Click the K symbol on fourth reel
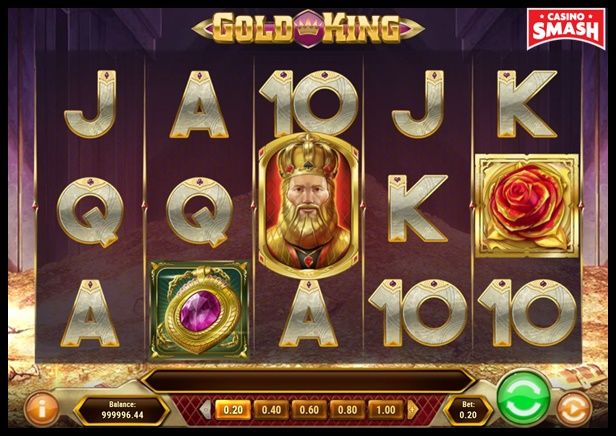Screen dimensions: 616x436 [418, 208]
